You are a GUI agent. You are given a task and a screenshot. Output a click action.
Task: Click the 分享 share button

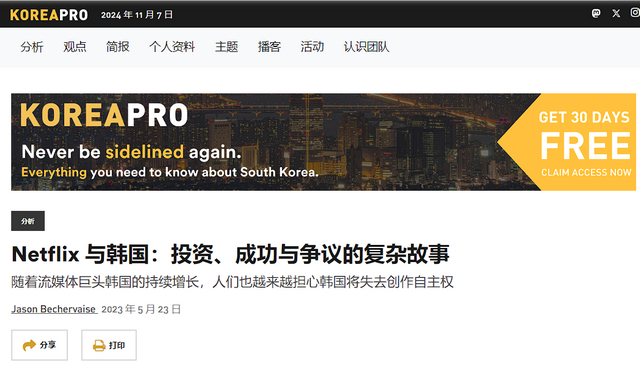pos(39,345)
